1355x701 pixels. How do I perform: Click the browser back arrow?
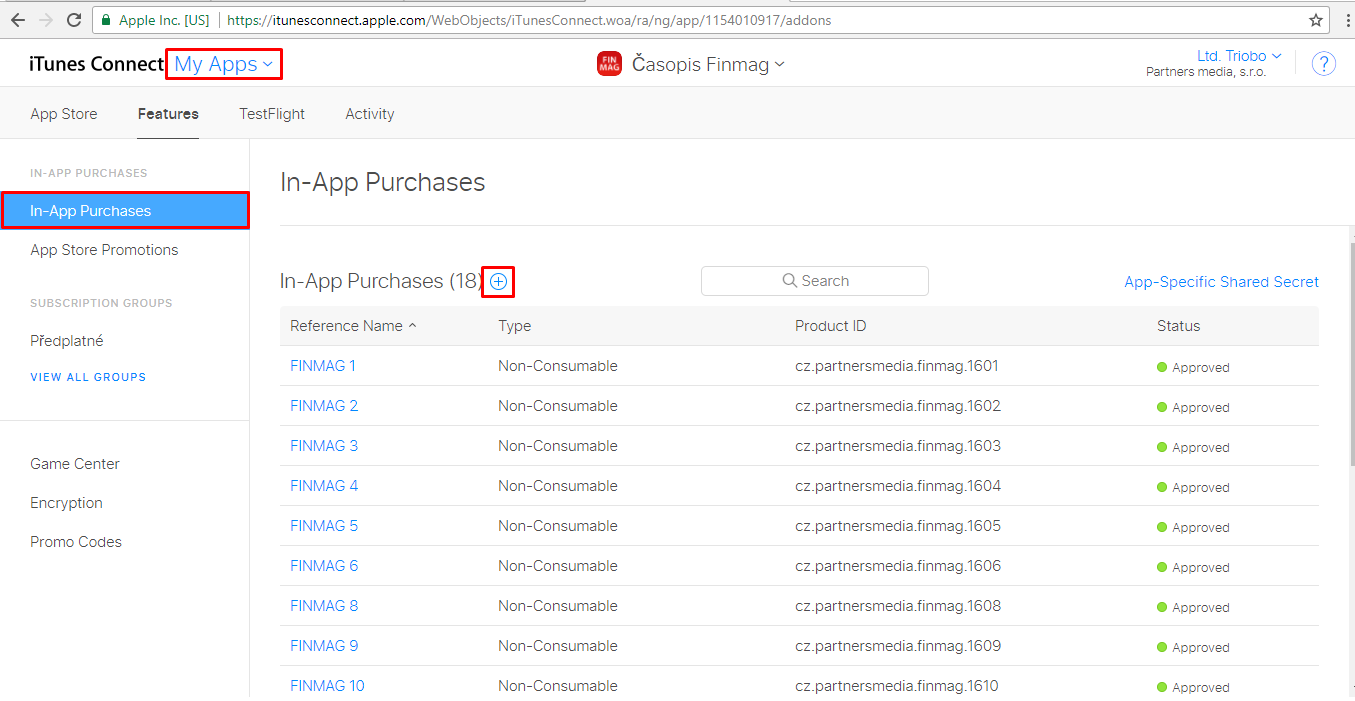(x=18, y=20)
